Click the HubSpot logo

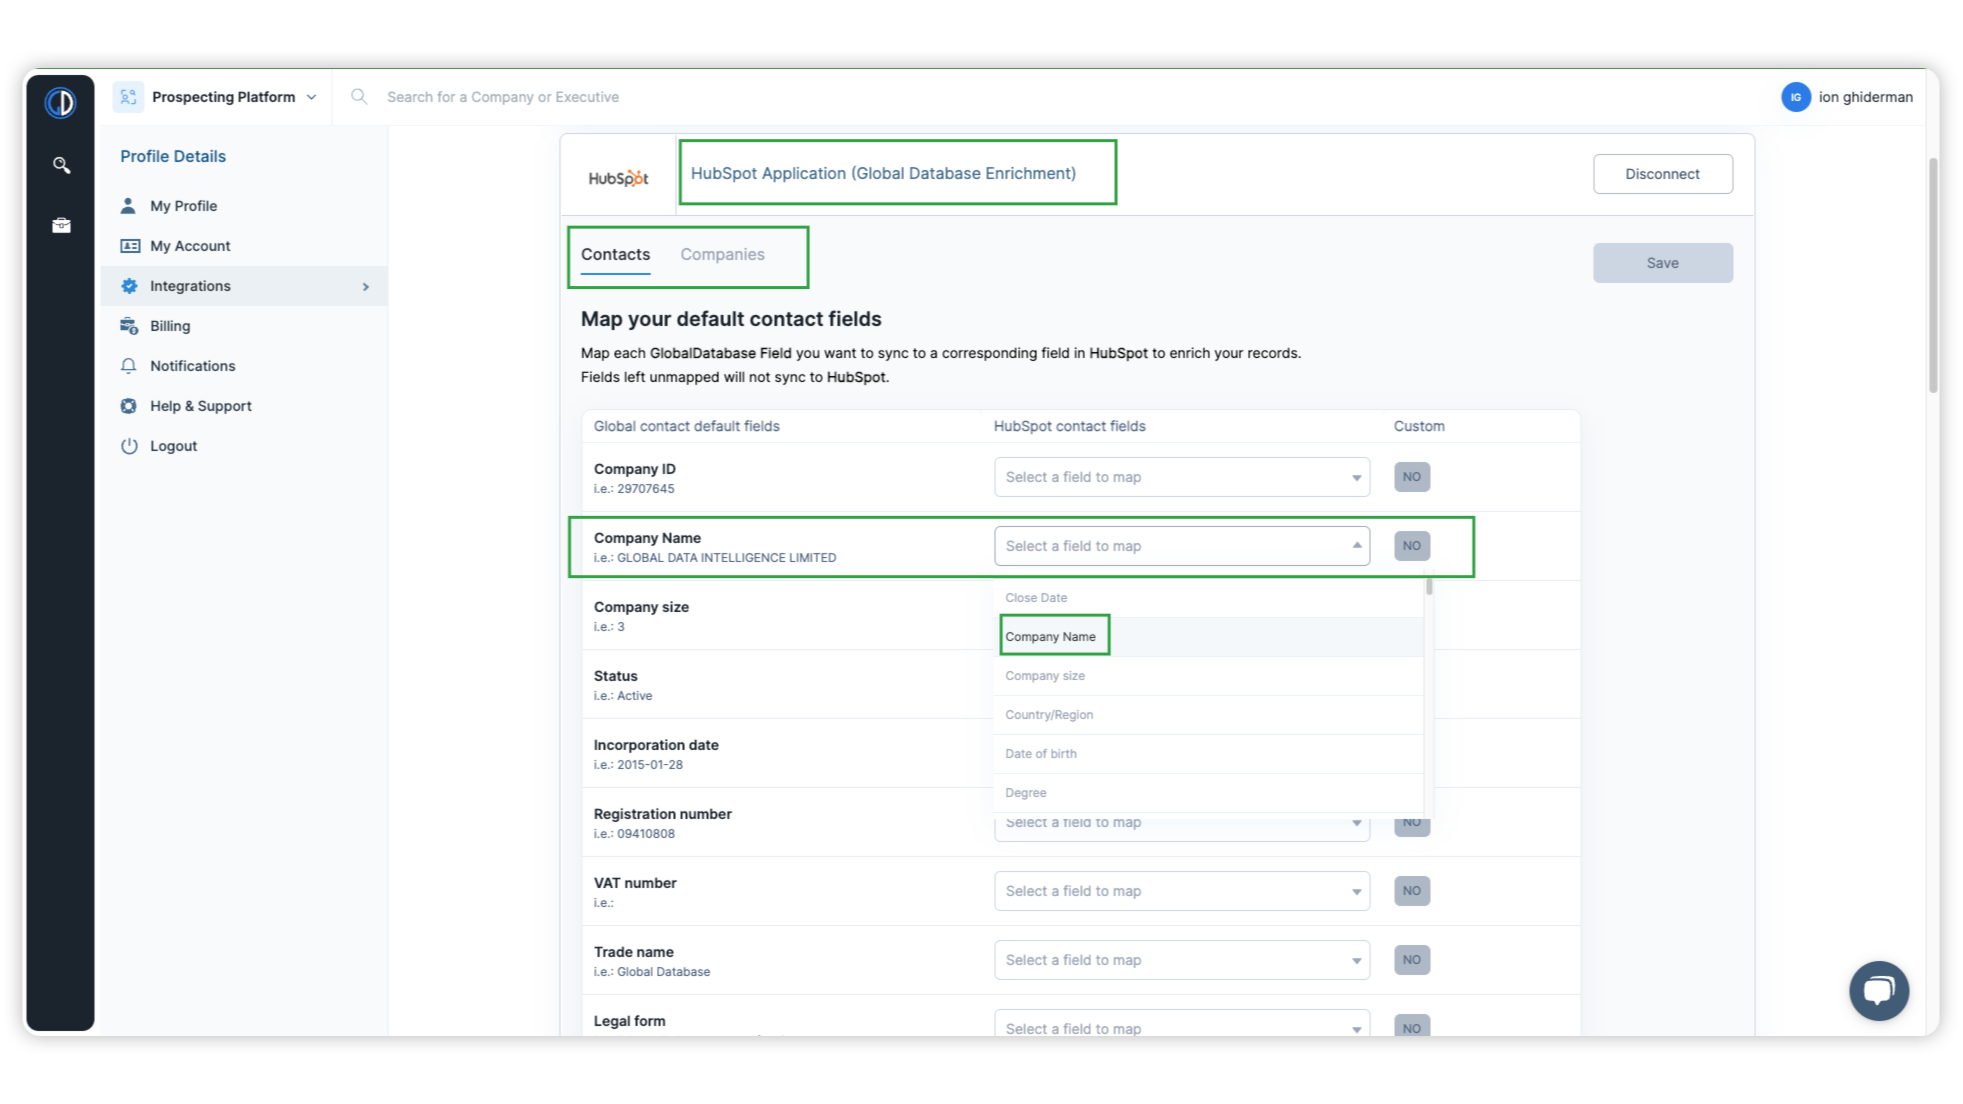coord(618,177)
